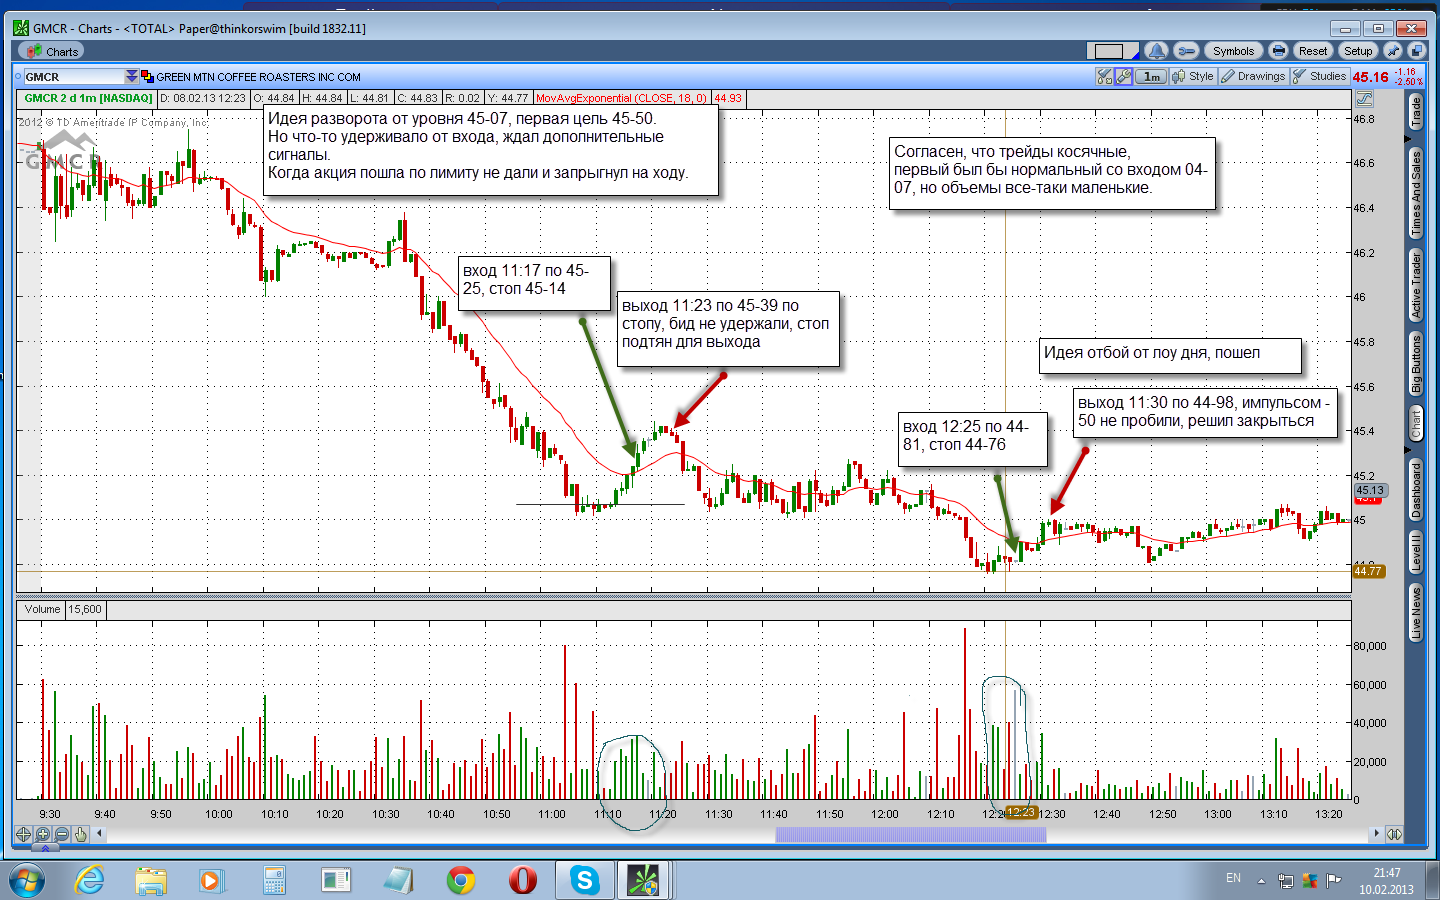Open the Studies menu

pyautogui.click(x=1319, y=76)
